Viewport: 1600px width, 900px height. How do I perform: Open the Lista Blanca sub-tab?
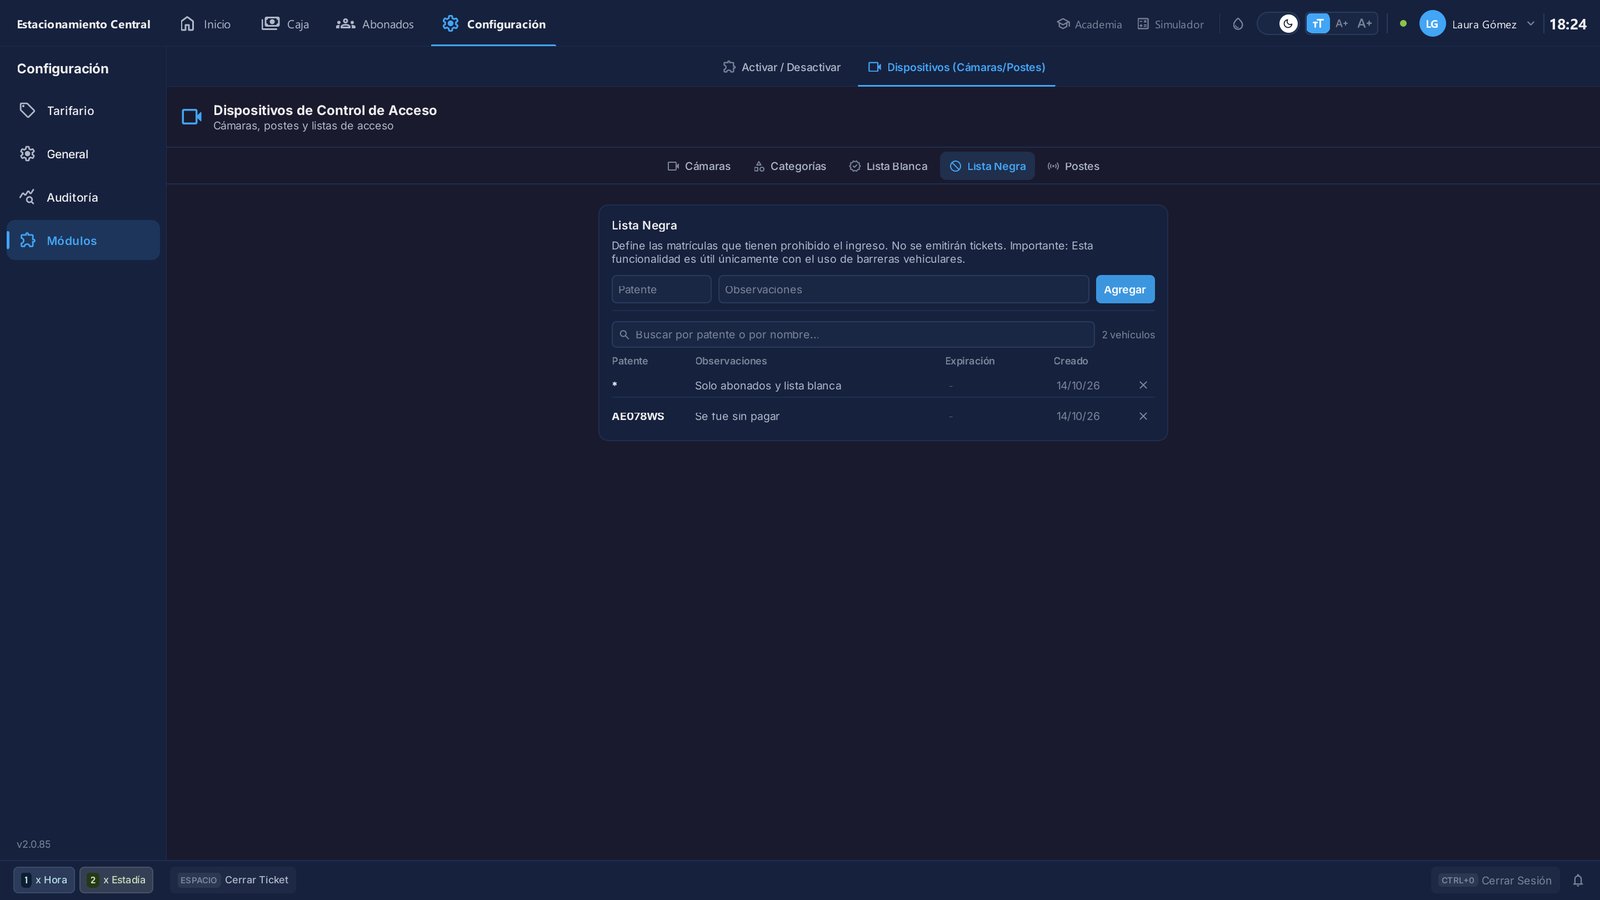click(x=888, y=166)
